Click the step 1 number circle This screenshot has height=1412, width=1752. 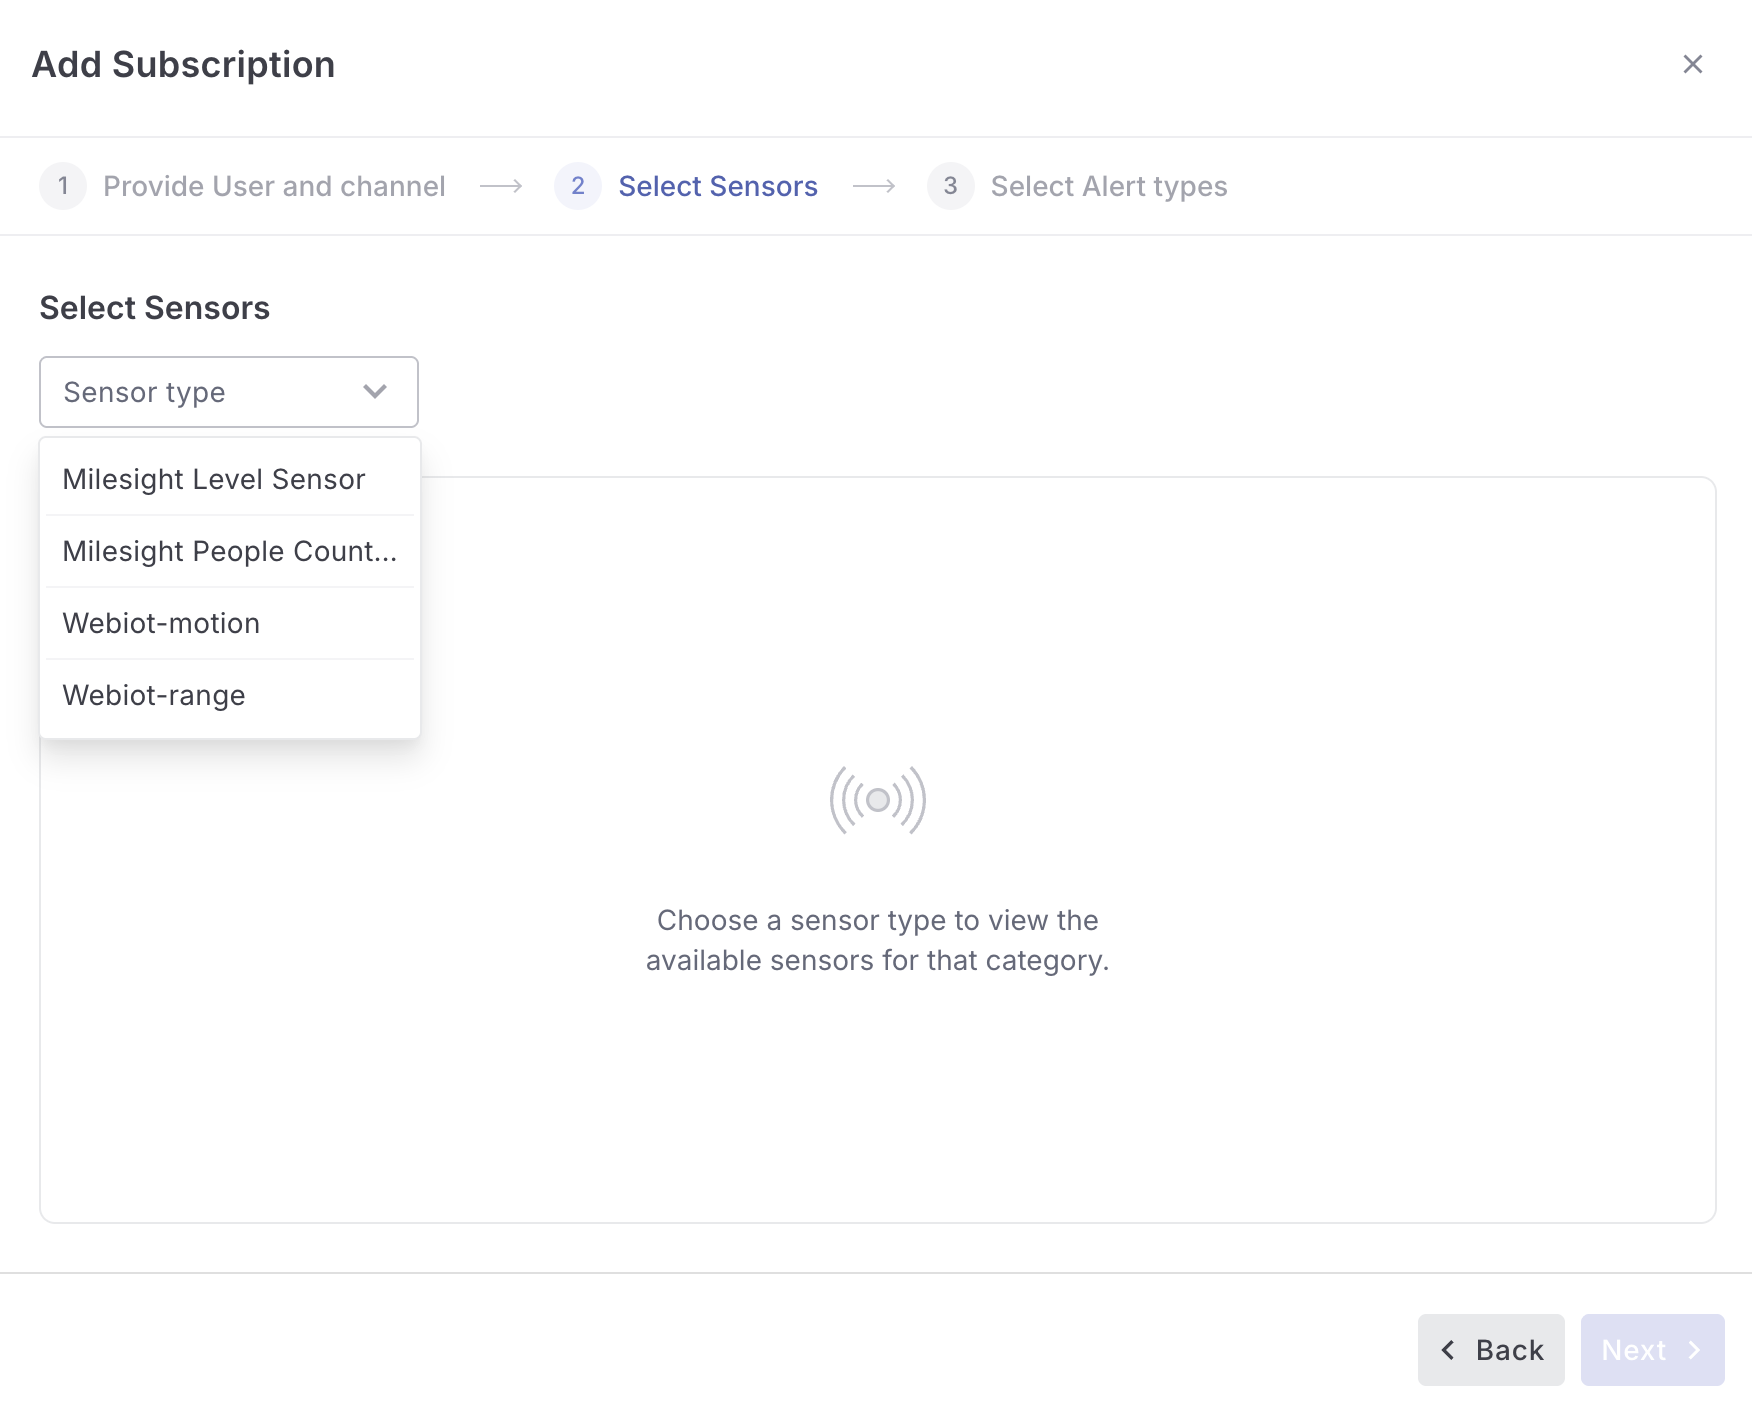point(63,186)
